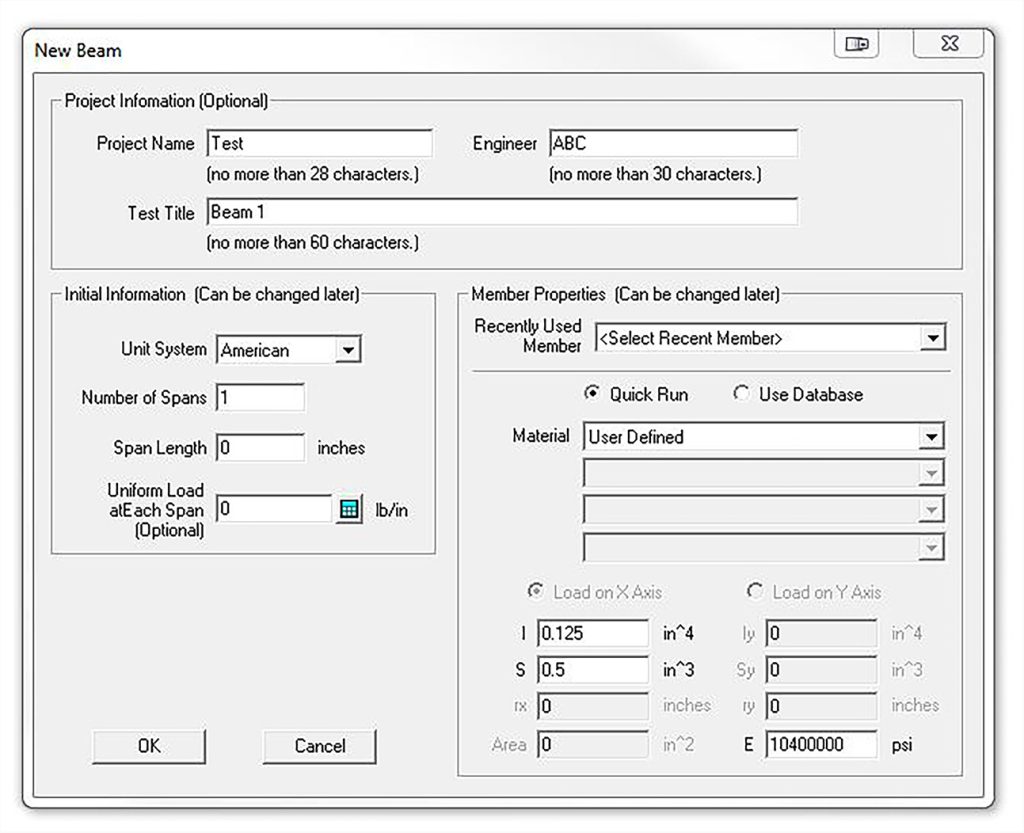Open the Recently Used Member dropdown

pyautogui.click(x=932, y=338)
